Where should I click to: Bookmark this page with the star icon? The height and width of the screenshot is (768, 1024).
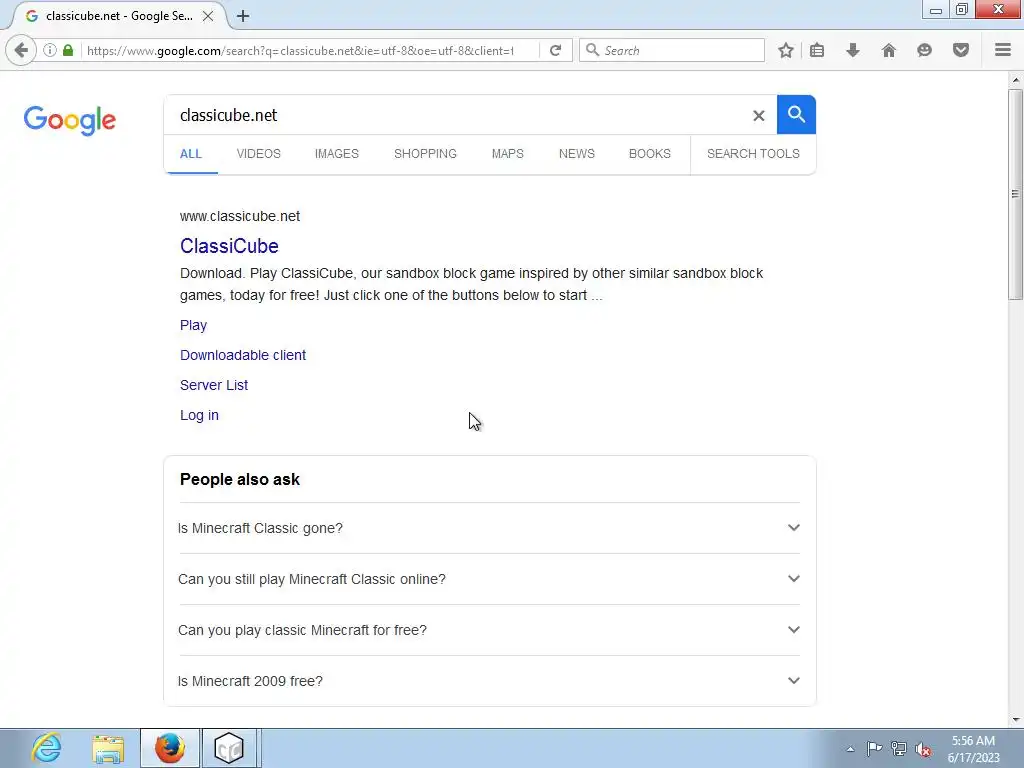786,50
